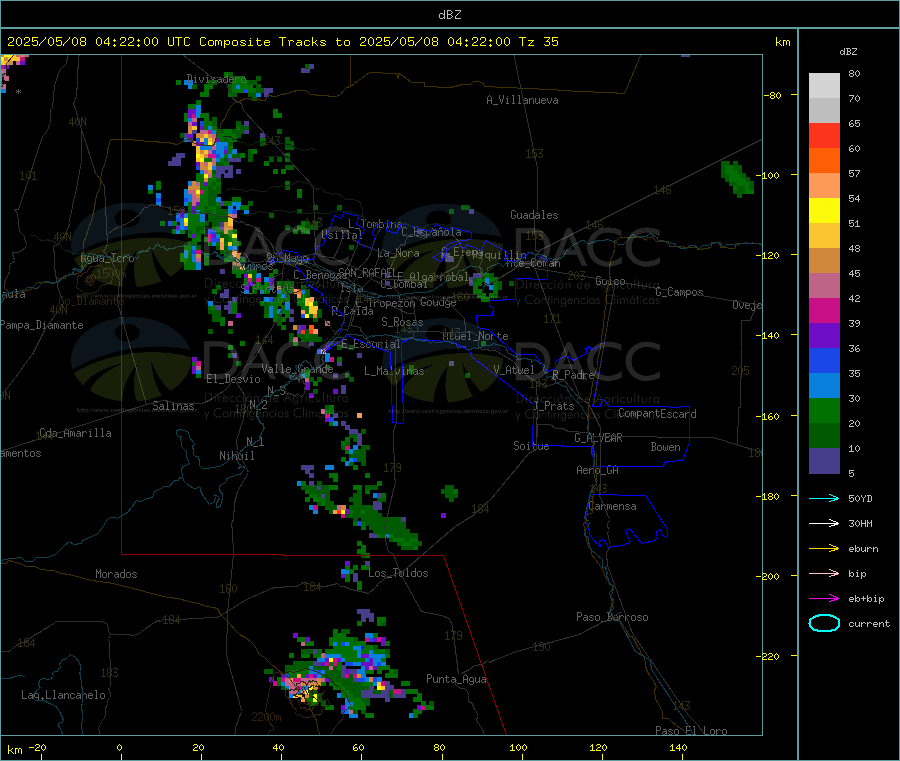Click the pink bip arrow icon
The width and height of the screenshot is (900, 761).
click(824, 573)
